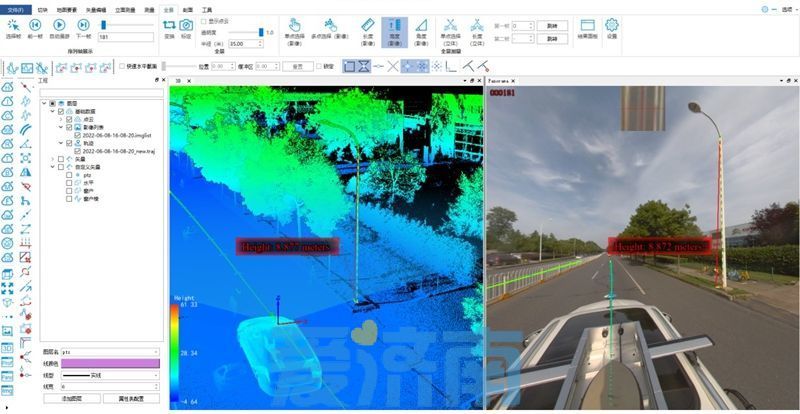Image resolution: width=800 pixels, height=414 pixels.
Task: Go to the previous frame (前一帧)
Action: (x=35, y=25)
